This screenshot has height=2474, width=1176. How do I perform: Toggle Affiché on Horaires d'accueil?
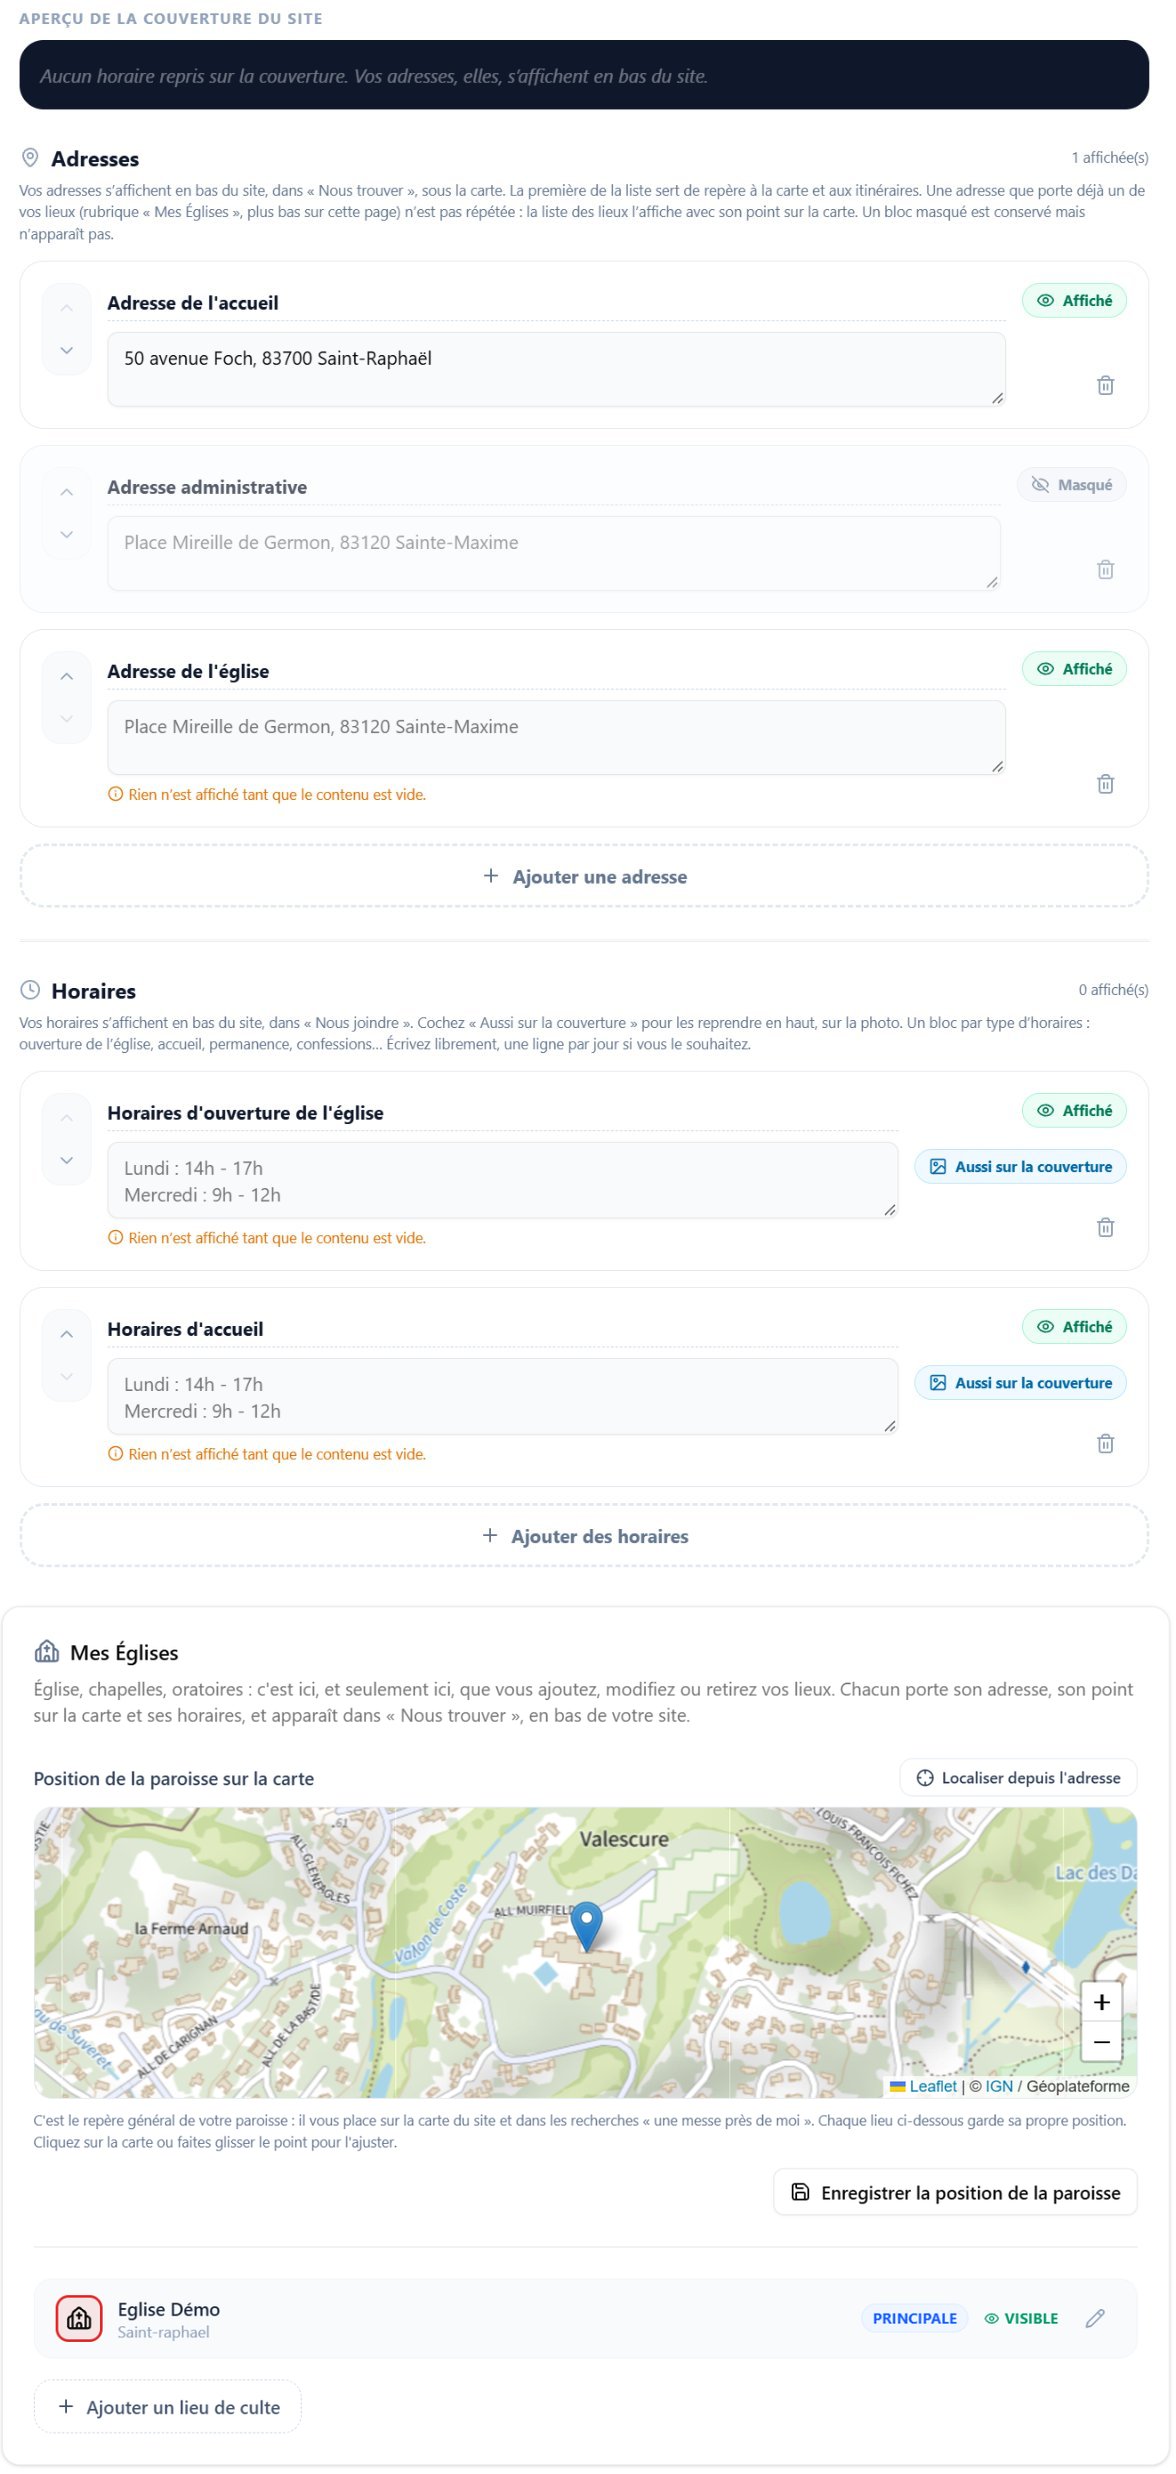[1076, 1329]
